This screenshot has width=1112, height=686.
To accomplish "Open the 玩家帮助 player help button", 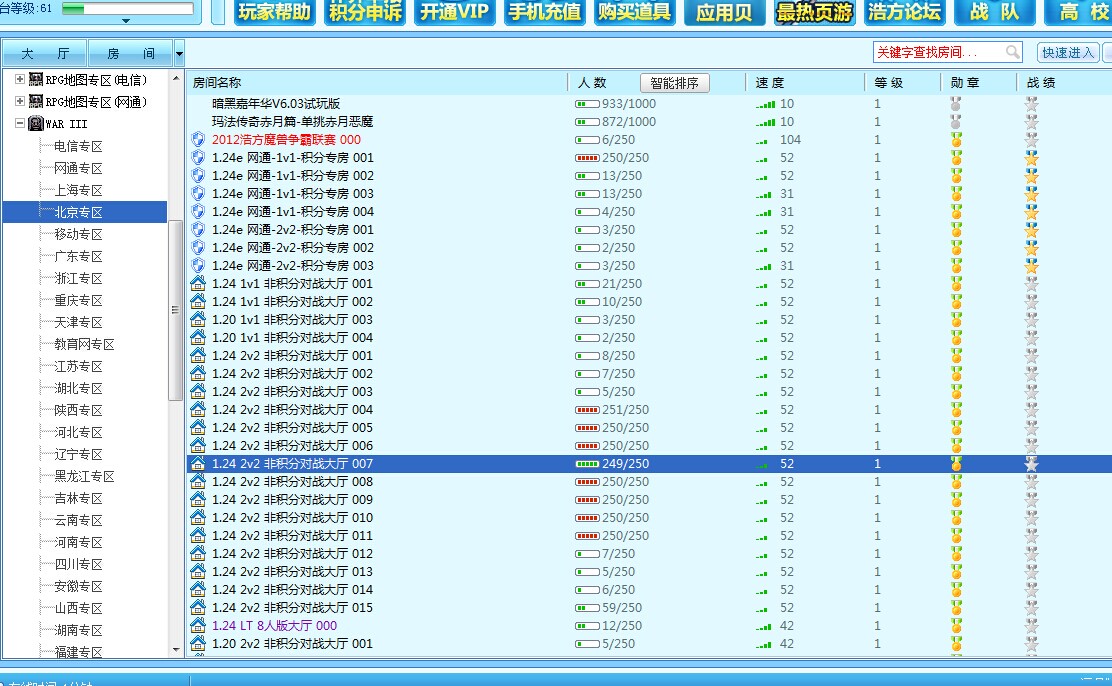I will click(x=274, y=12).
